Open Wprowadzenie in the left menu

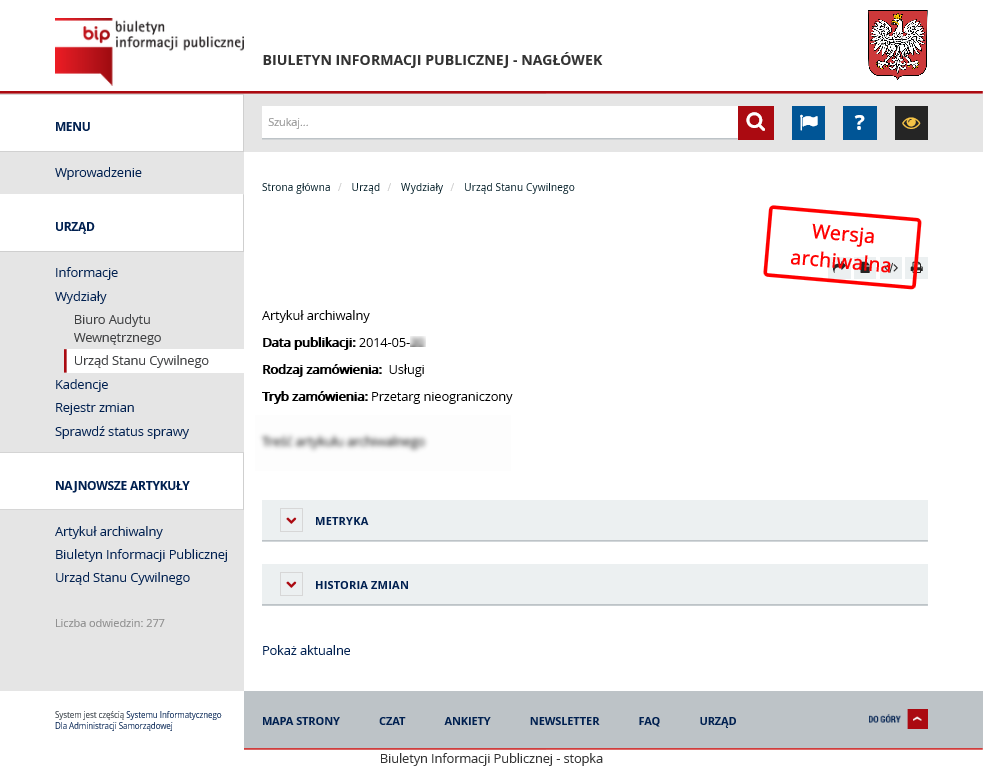tap(98, 172)
